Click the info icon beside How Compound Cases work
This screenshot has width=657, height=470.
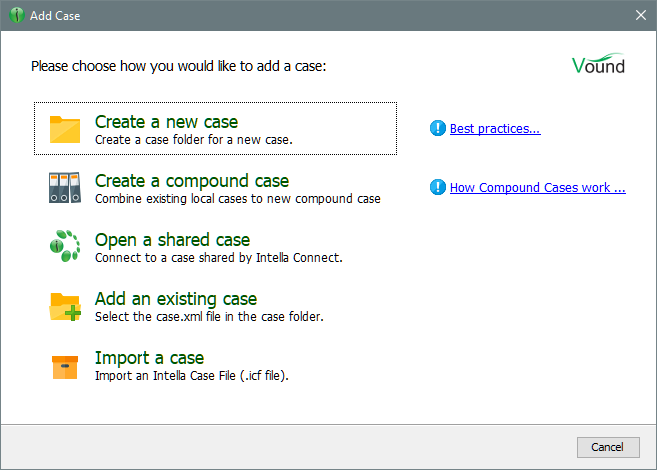click(438, 187)
